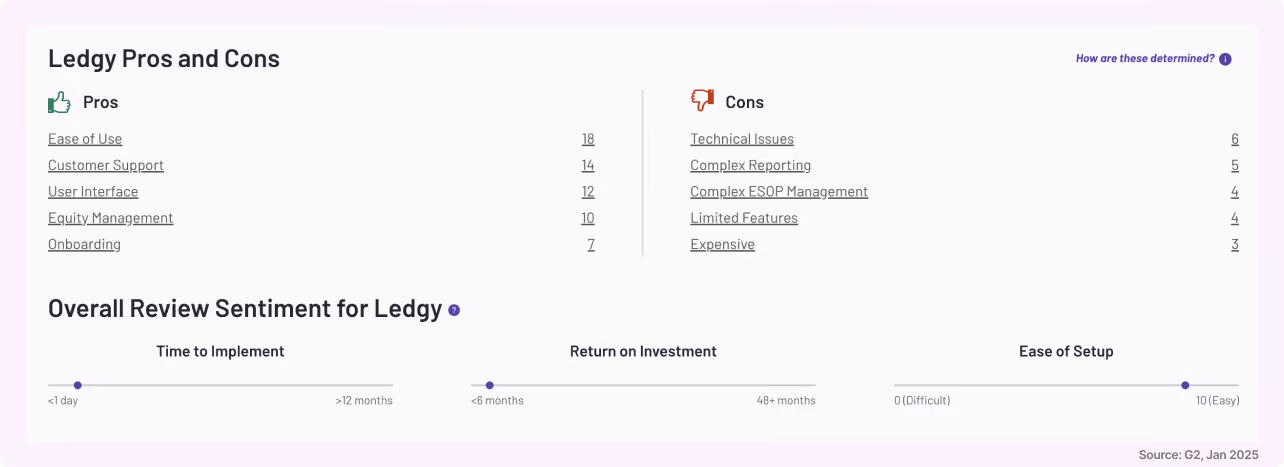
Task: Open the 'Complex ESOP Management' con link
Action: [x=779, y=192]
